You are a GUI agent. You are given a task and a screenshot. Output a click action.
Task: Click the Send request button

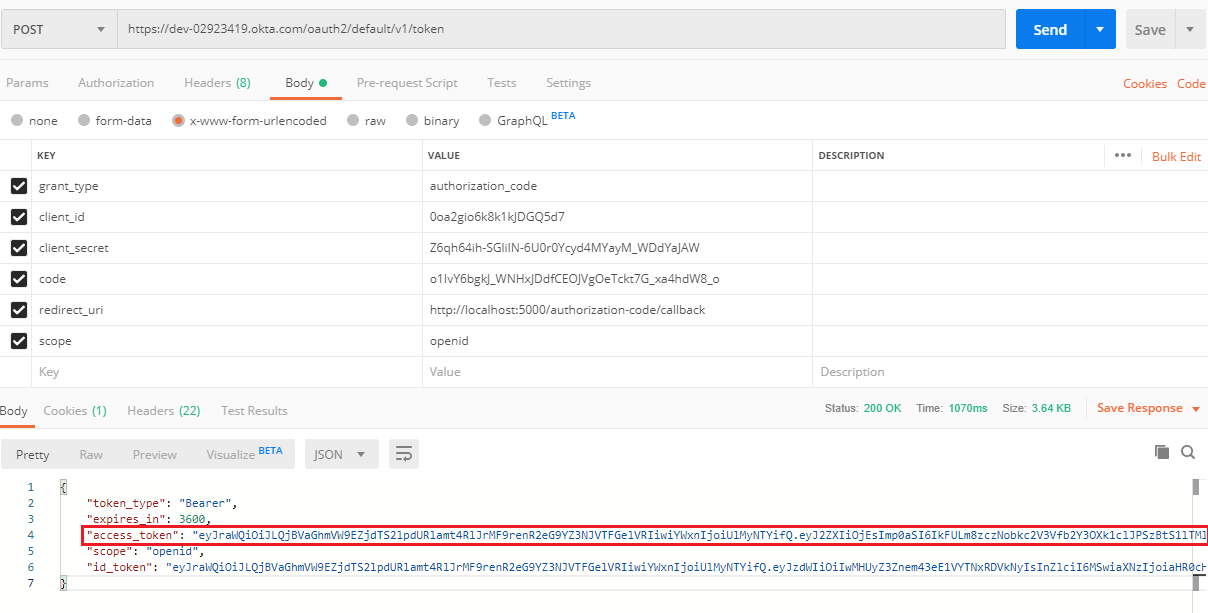[x=1050, y=30]
